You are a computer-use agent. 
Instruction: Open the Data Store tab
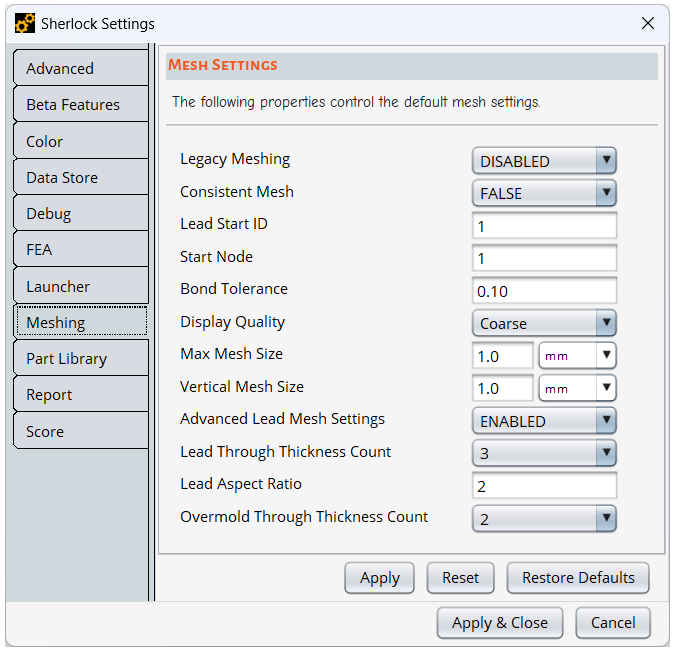pos(81,177)
